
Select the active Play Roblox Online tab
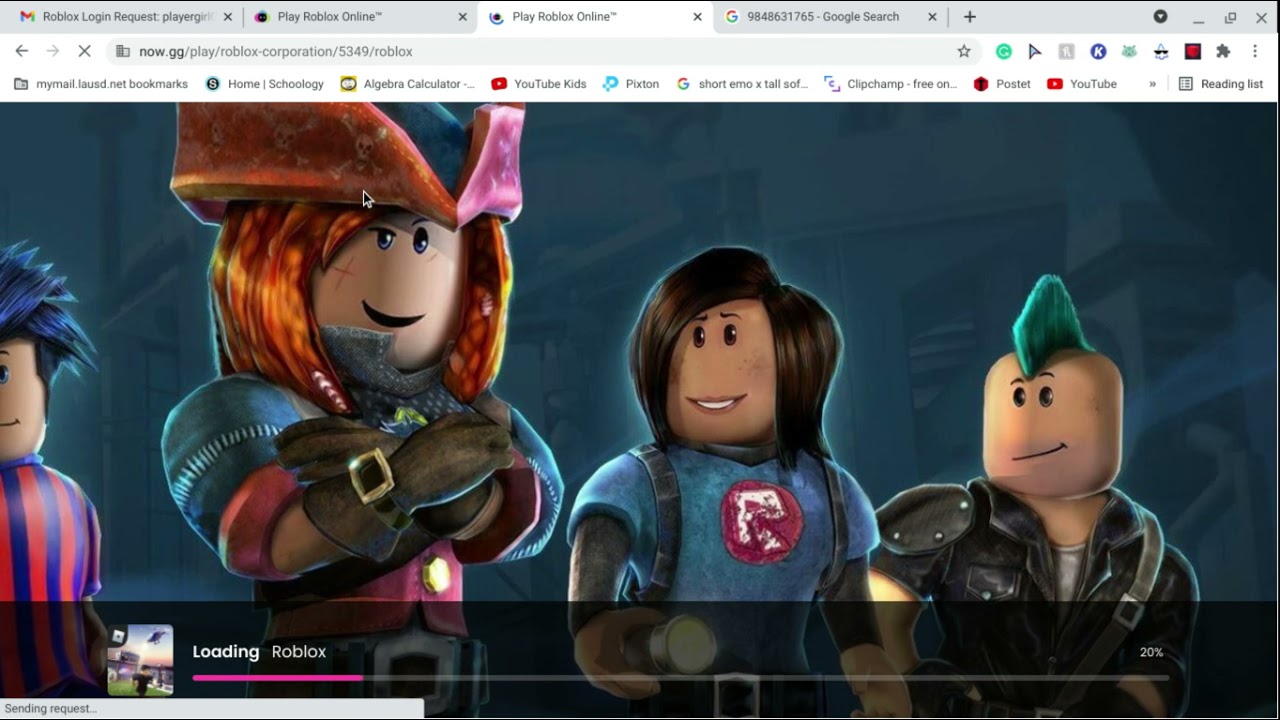pyautogui.click(x=594, y=17)
